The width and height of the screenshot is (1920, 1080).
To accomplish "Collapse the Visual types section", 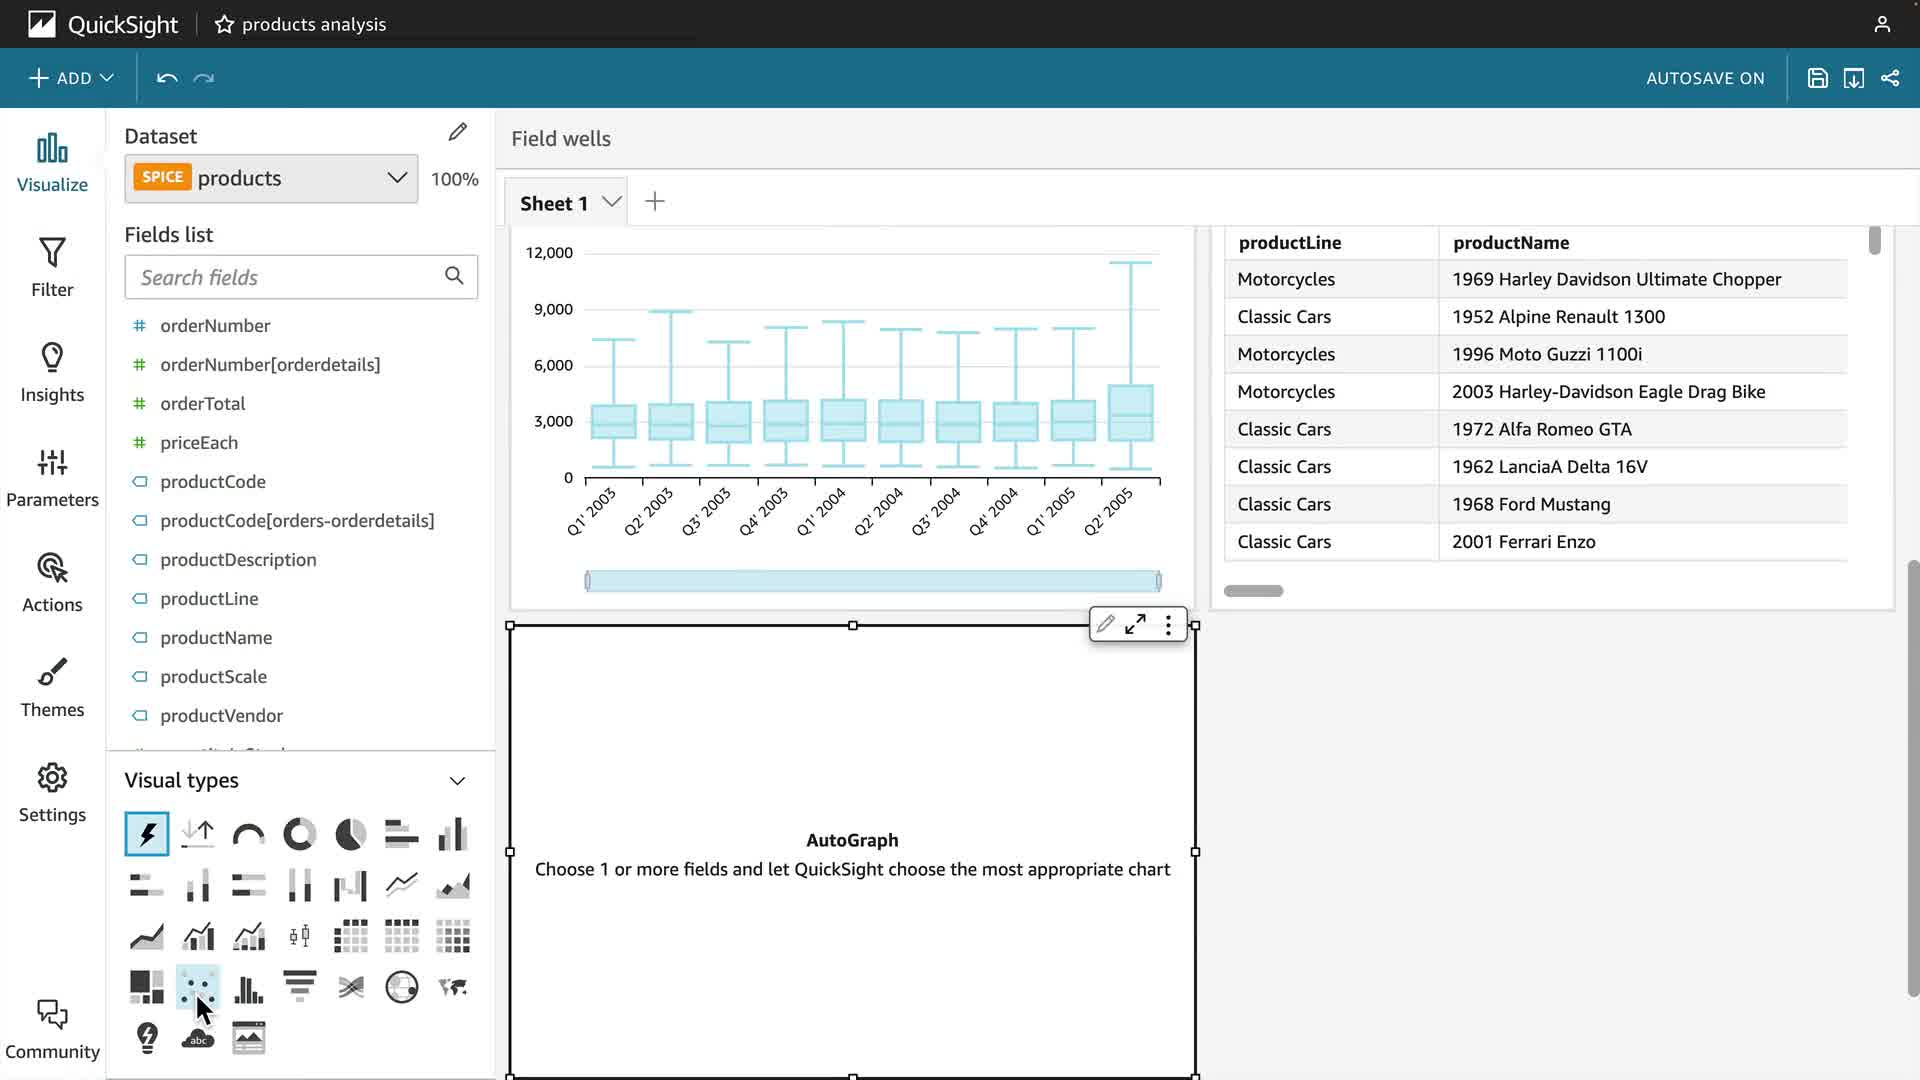I will [x=457, y=781].
